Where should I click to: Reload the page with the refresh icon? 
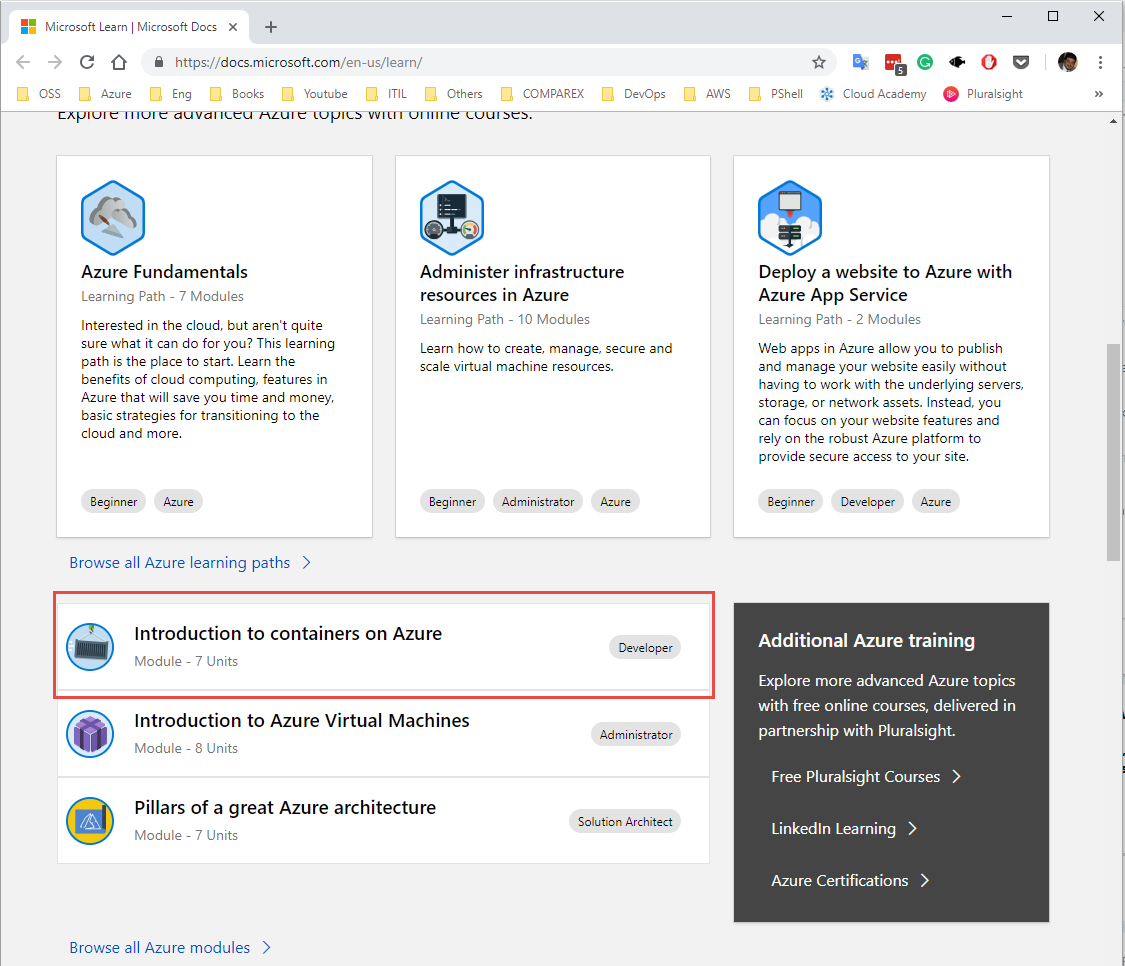coord(87,62)
